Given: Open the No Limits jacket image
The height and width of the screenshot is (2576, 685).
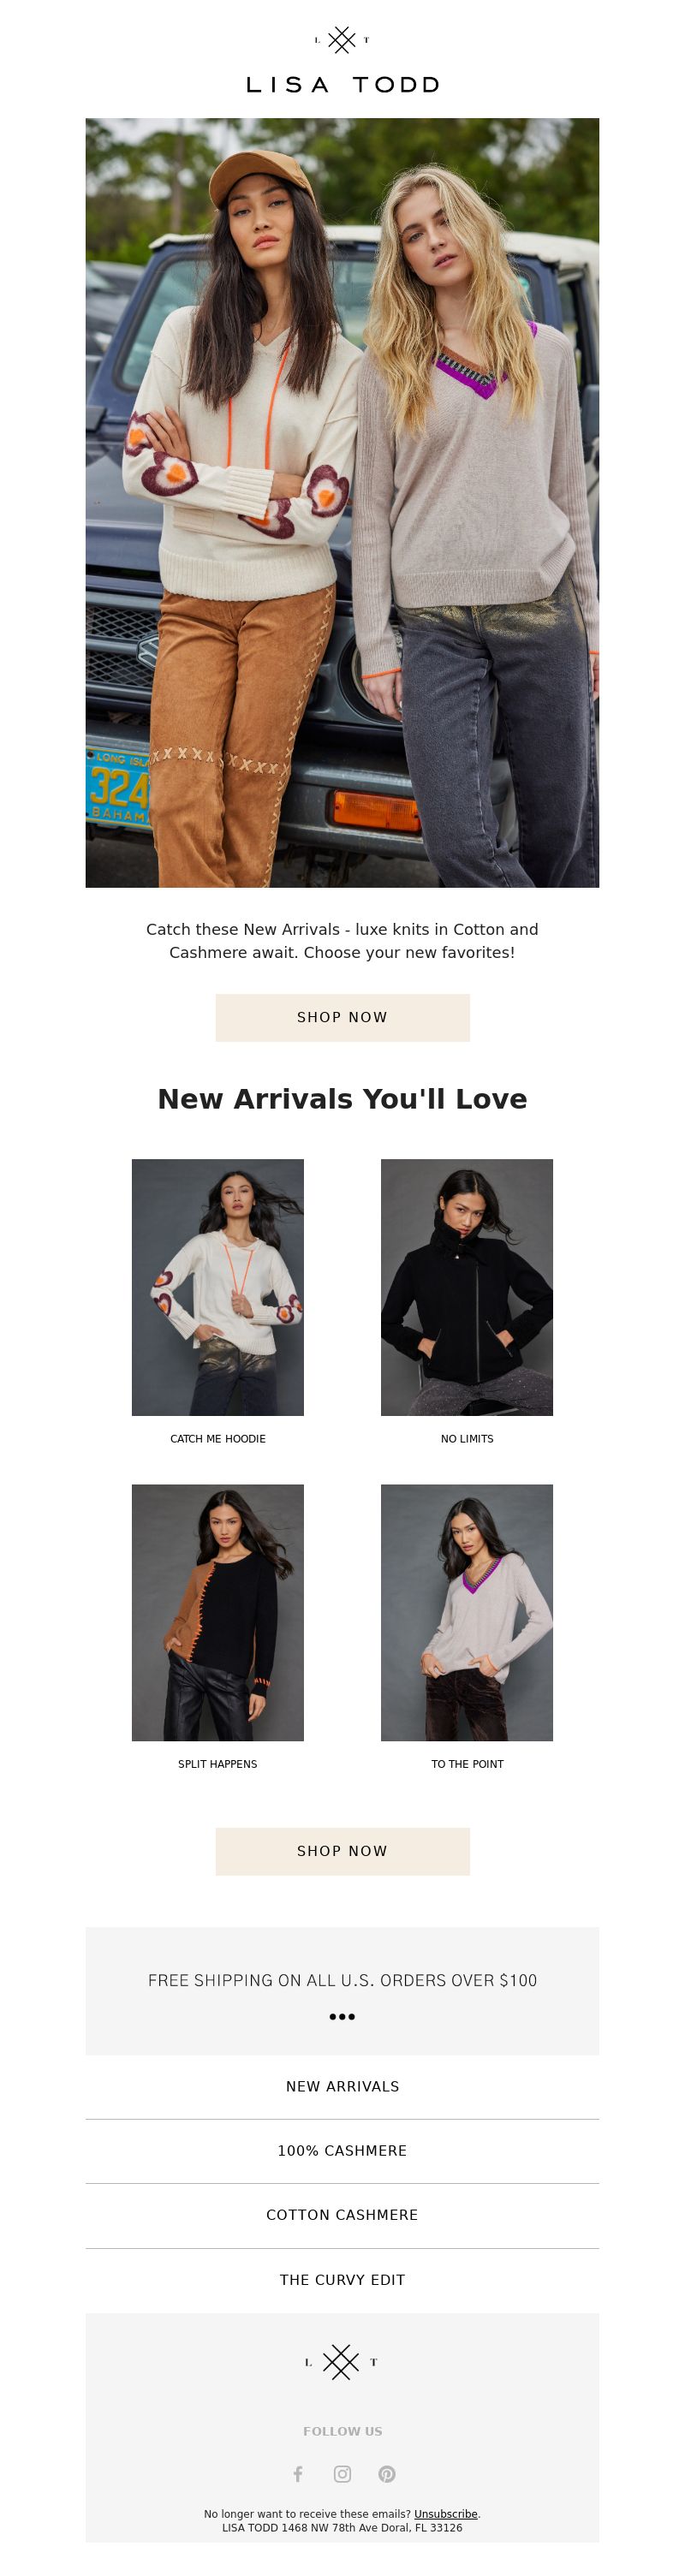Looking at the screenshot, I should pos(467,1287).
